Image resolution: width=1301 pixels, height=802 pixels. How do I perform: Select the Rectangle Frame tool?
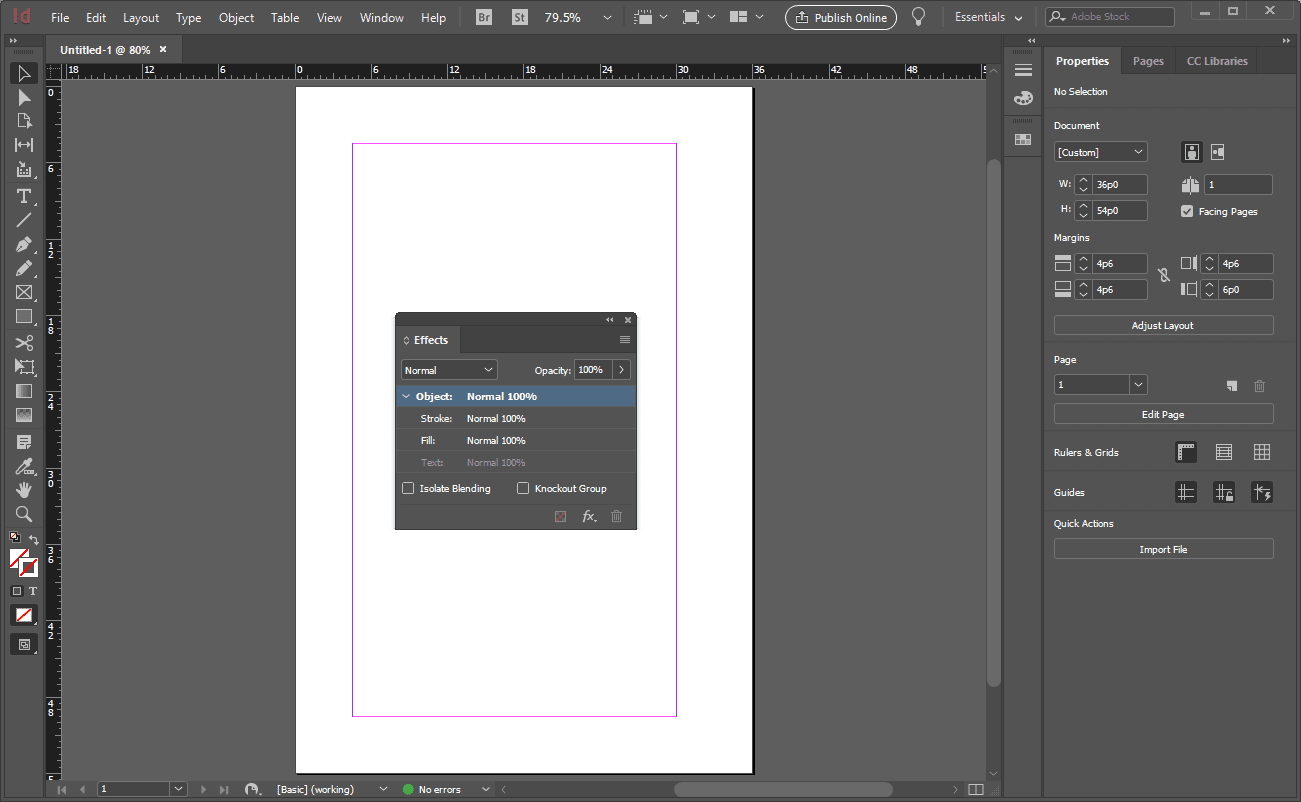pos(24,292)
